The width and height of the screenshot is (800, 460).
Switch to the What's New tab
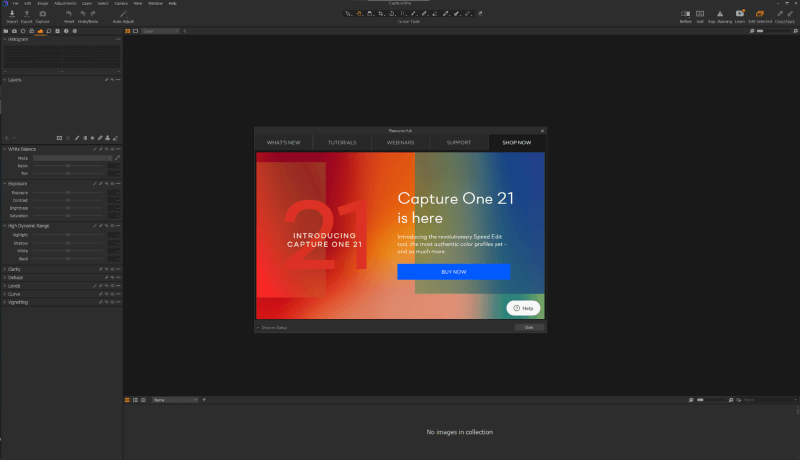[x=284, y=143]
